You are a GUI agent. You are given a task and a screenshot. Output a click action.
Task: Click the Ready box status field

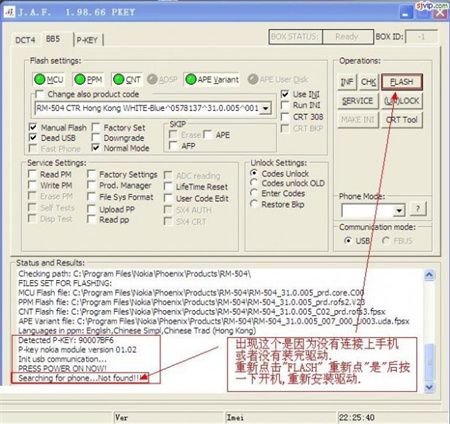[348, 37]
